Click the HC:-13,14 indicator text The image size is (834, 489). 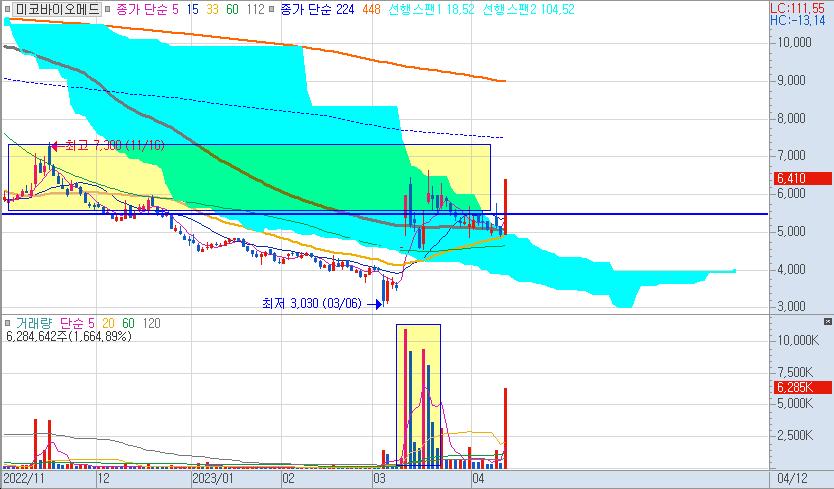797,21
